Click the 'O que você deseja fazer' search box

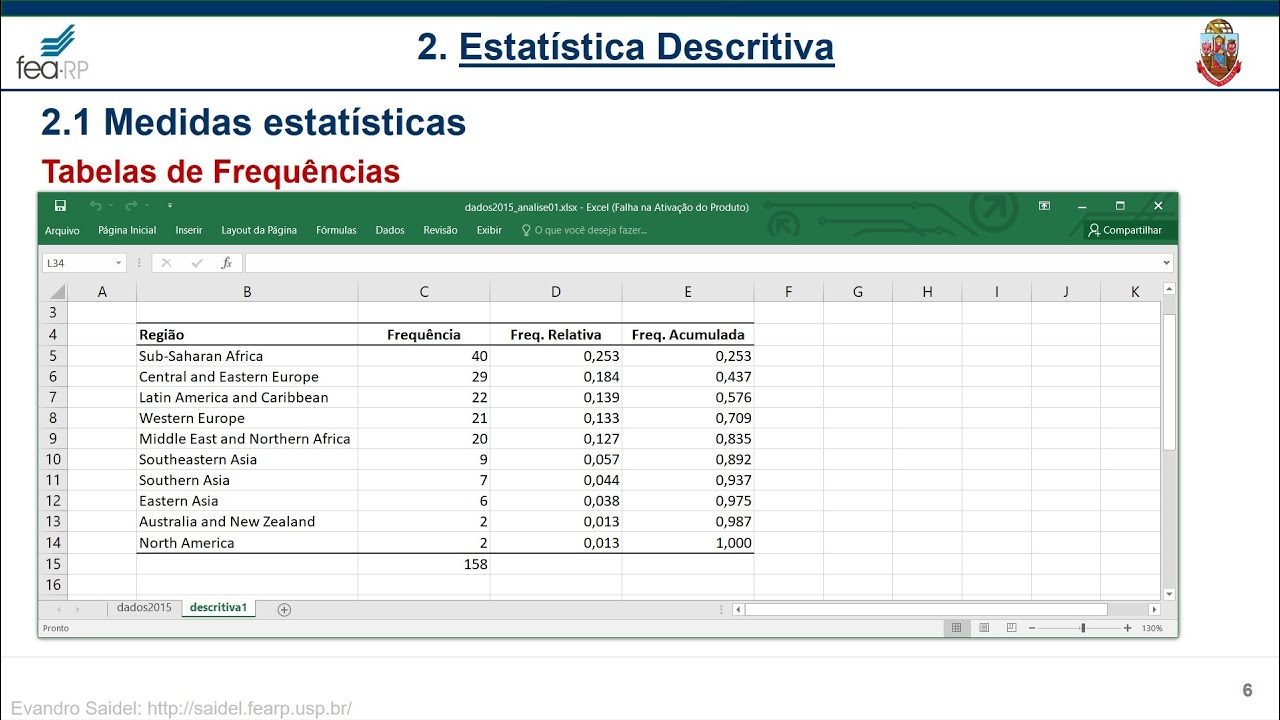584,230
